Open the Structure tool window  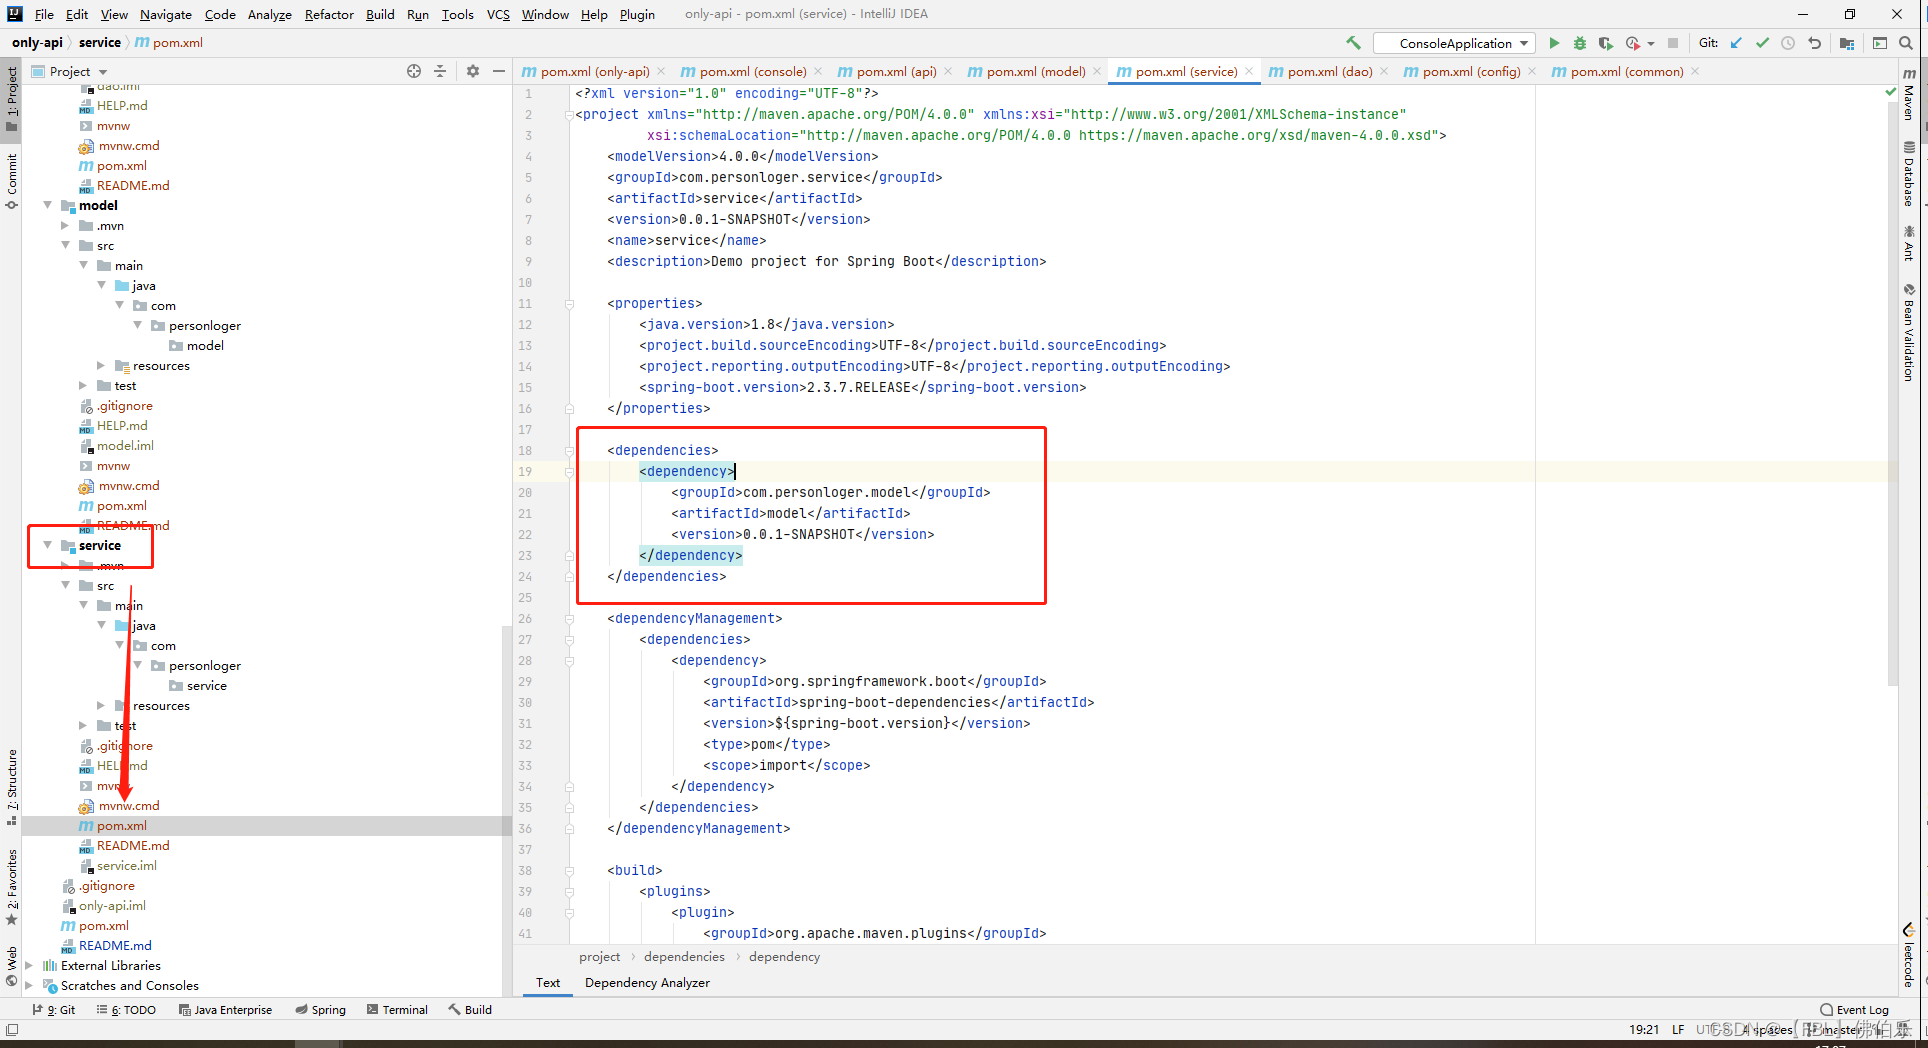[x=11, y=787]
